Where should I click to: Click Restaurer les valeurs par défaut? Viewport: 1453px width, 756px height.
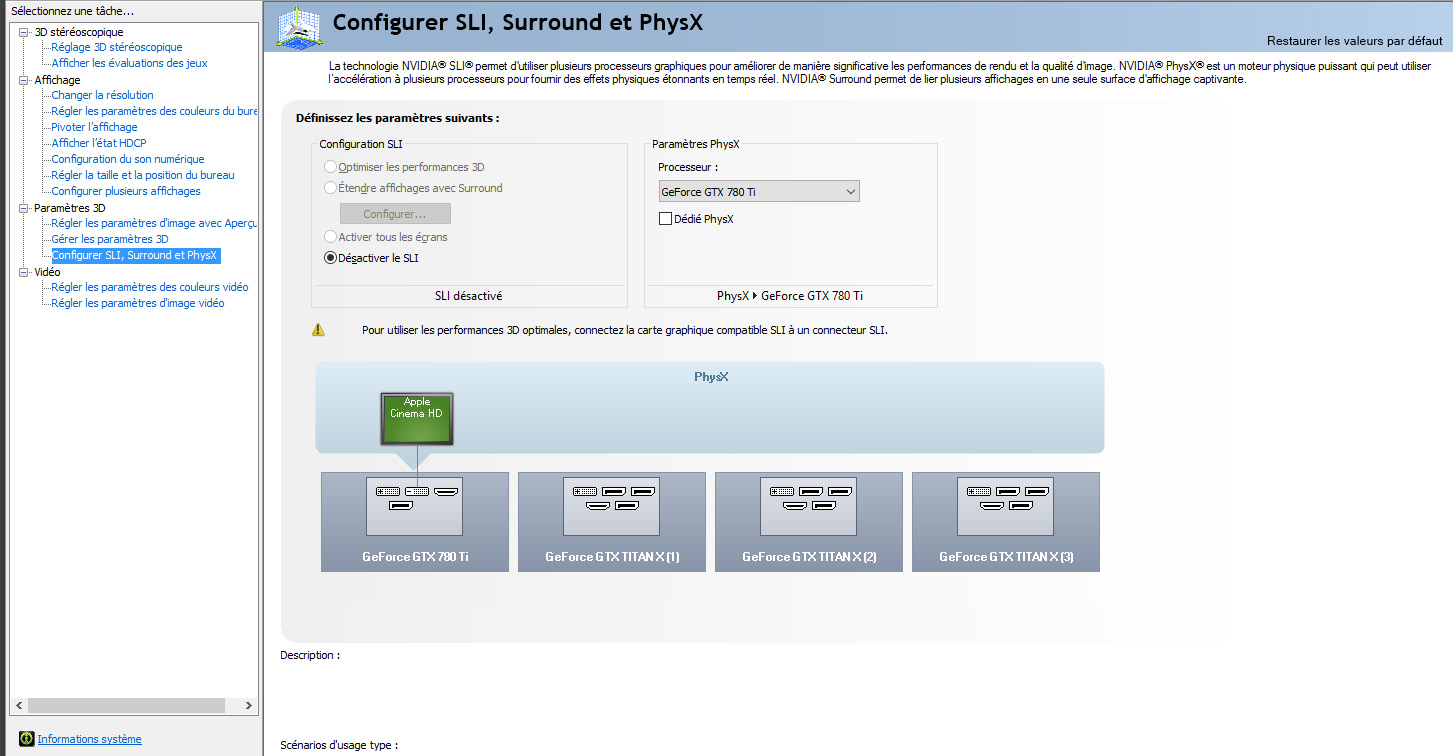[x=1356, y=41]
